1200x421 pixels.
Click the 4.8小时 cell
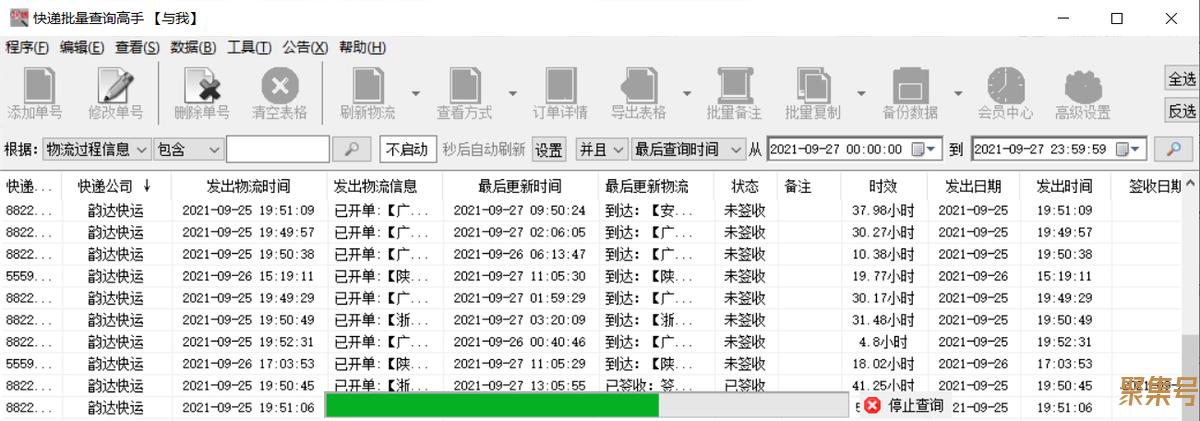(883, 341)
